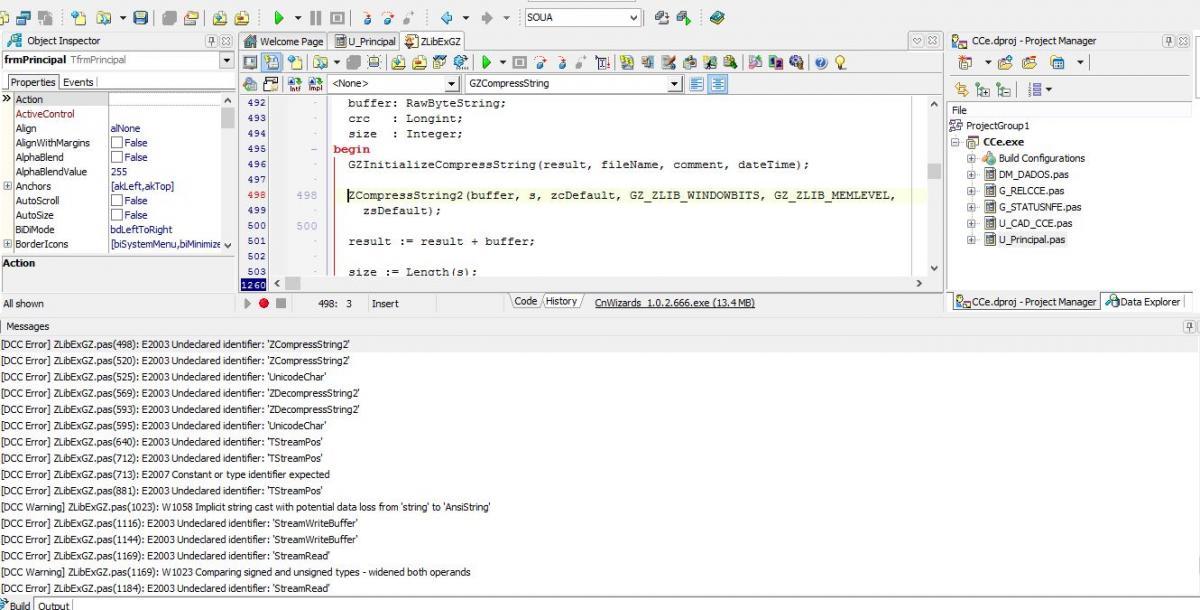1200x610 pixels.
Task: Click the red record macro button
Action: coord(264,303)
